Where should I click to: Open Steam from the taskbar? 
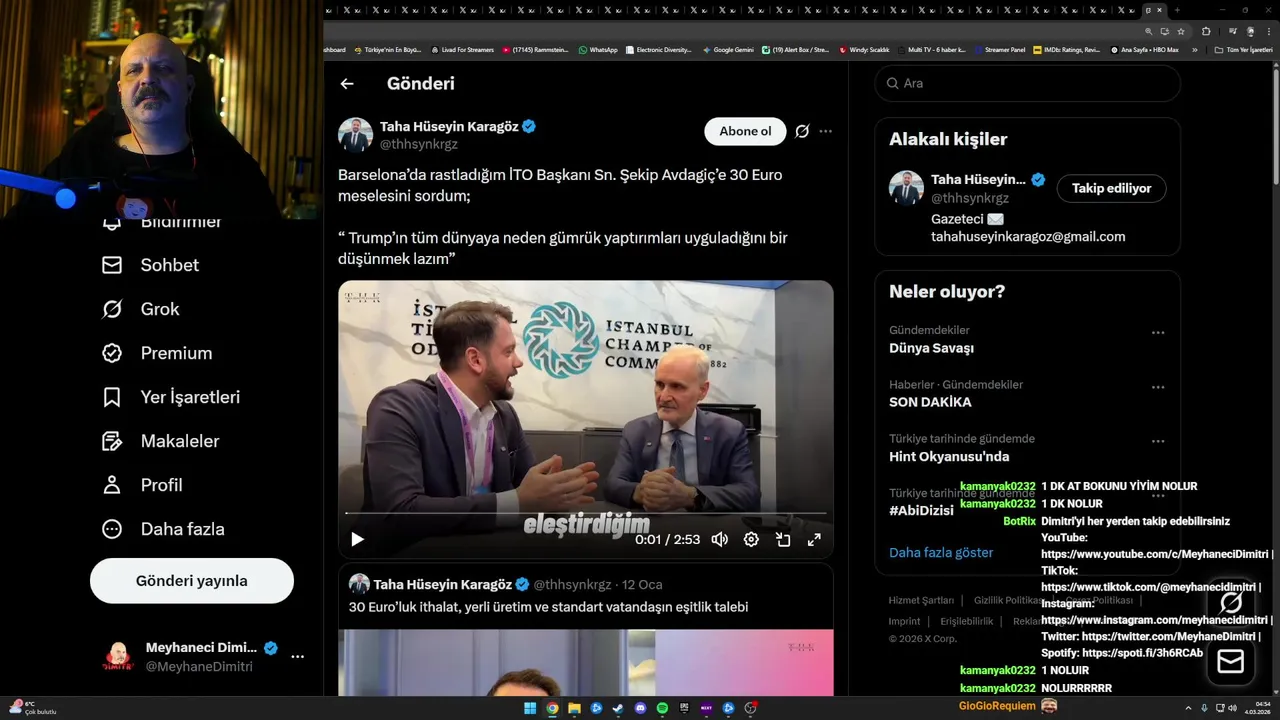point(618,708)
